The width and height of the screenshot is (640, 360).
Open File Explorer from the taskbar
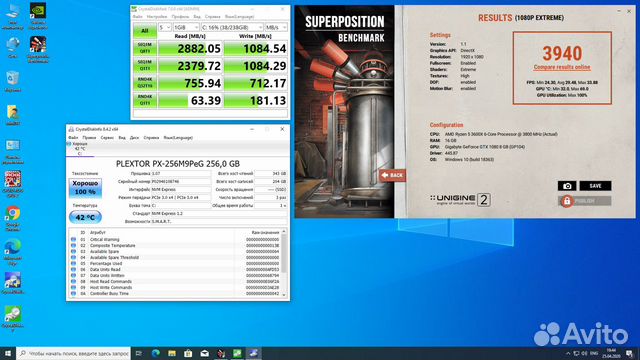172,353
